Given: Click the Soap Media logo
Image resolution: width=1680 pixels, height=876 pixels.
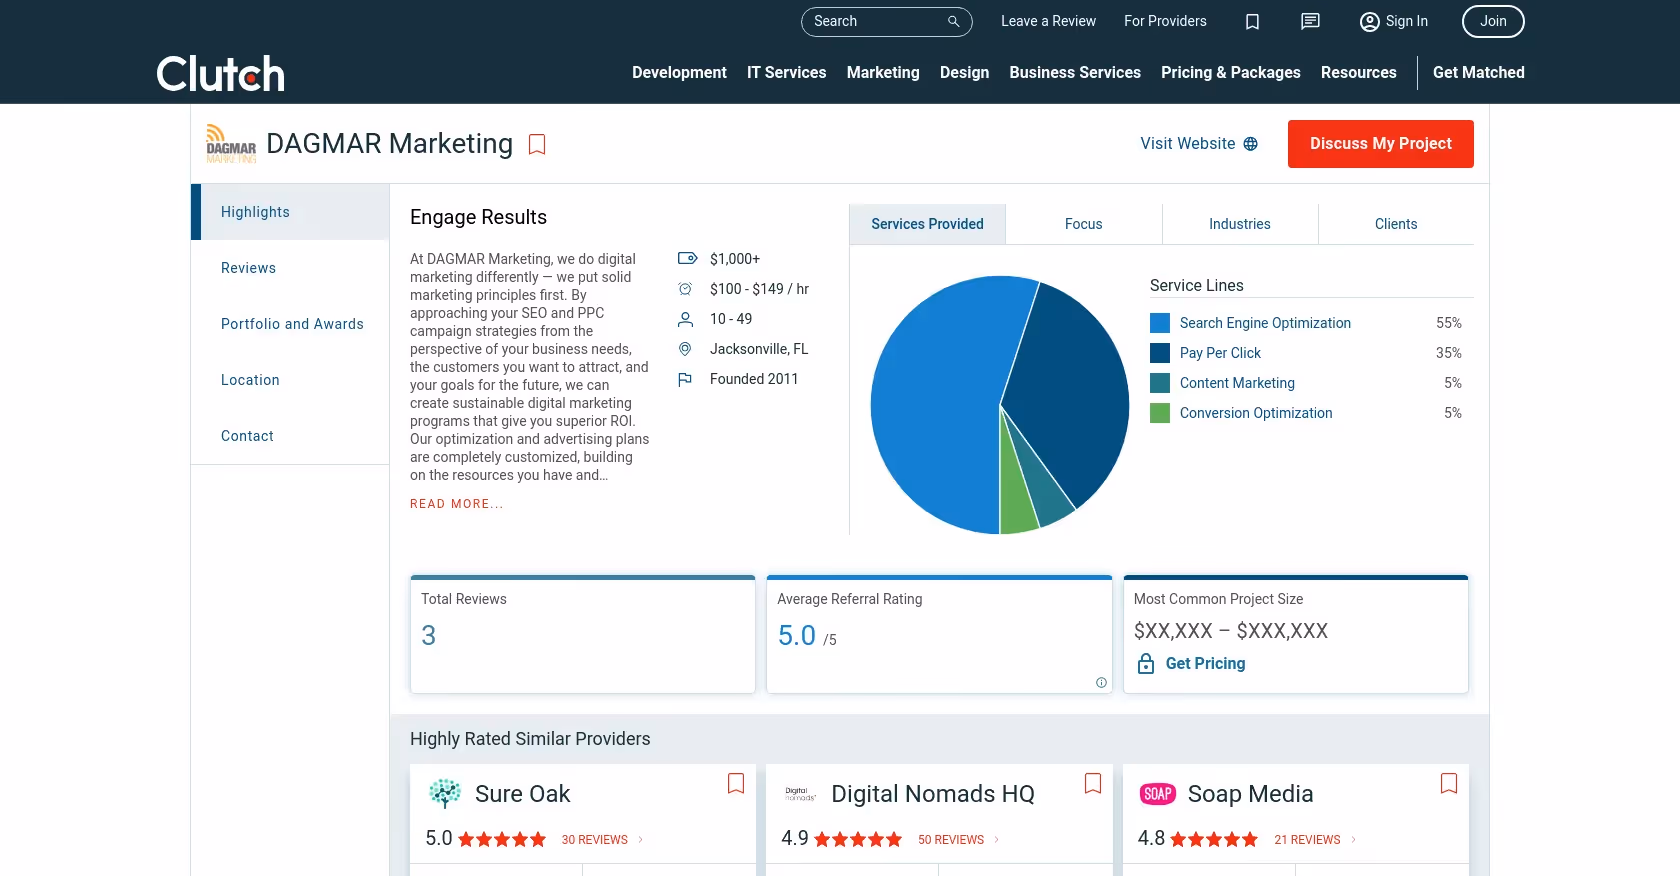Looking at the screenshot, I should tap(1158, 794).
